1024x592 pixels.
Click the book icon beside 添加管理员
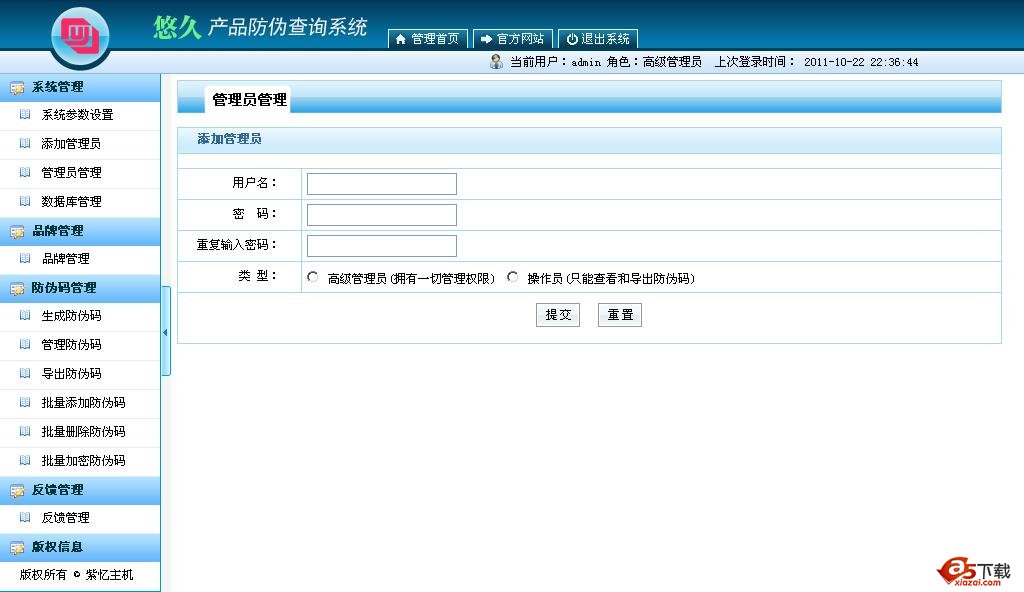pos(25,143)
